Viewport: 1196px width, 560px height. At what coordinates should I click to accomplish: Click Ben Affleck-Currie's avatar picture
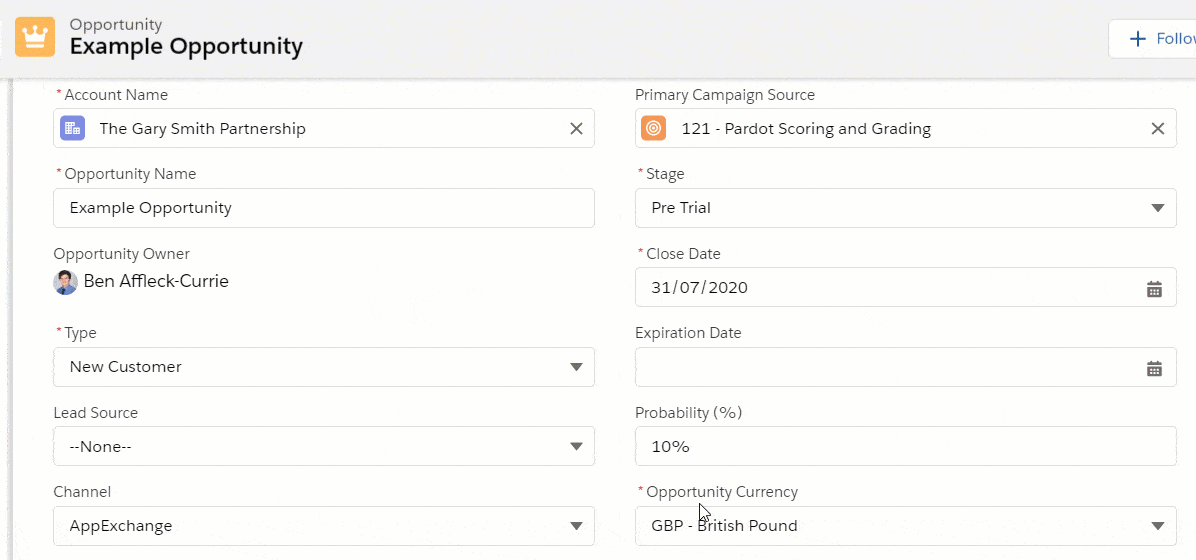pos(65,282)
